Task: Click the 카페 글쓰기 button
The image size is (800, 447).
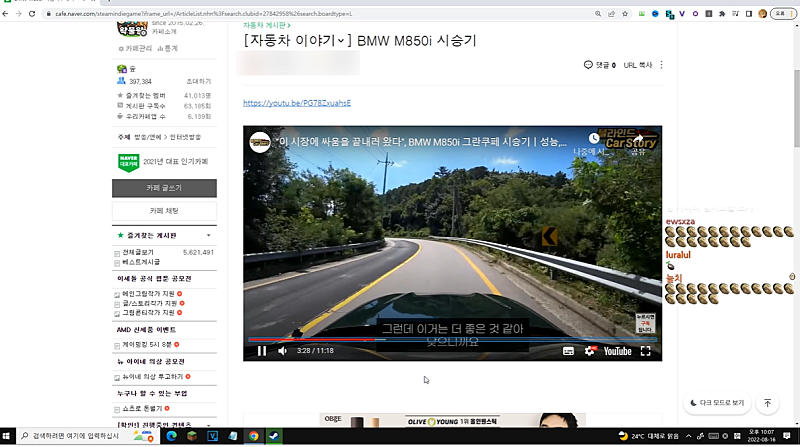Action: click(x=164, y=188)
